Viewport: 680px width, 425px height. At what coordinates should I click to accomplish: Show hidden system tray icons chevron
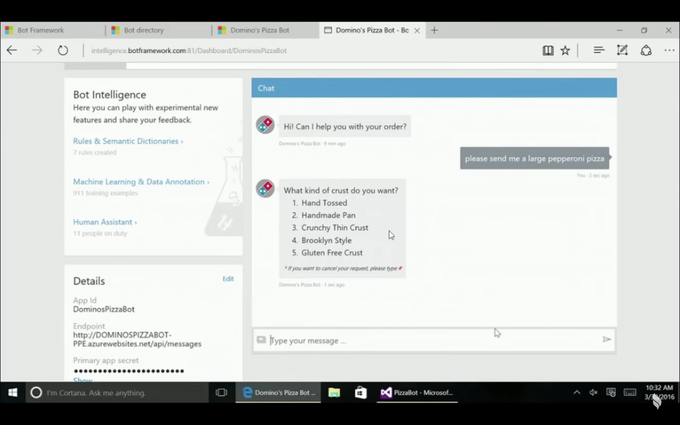[x=576, y=392]
